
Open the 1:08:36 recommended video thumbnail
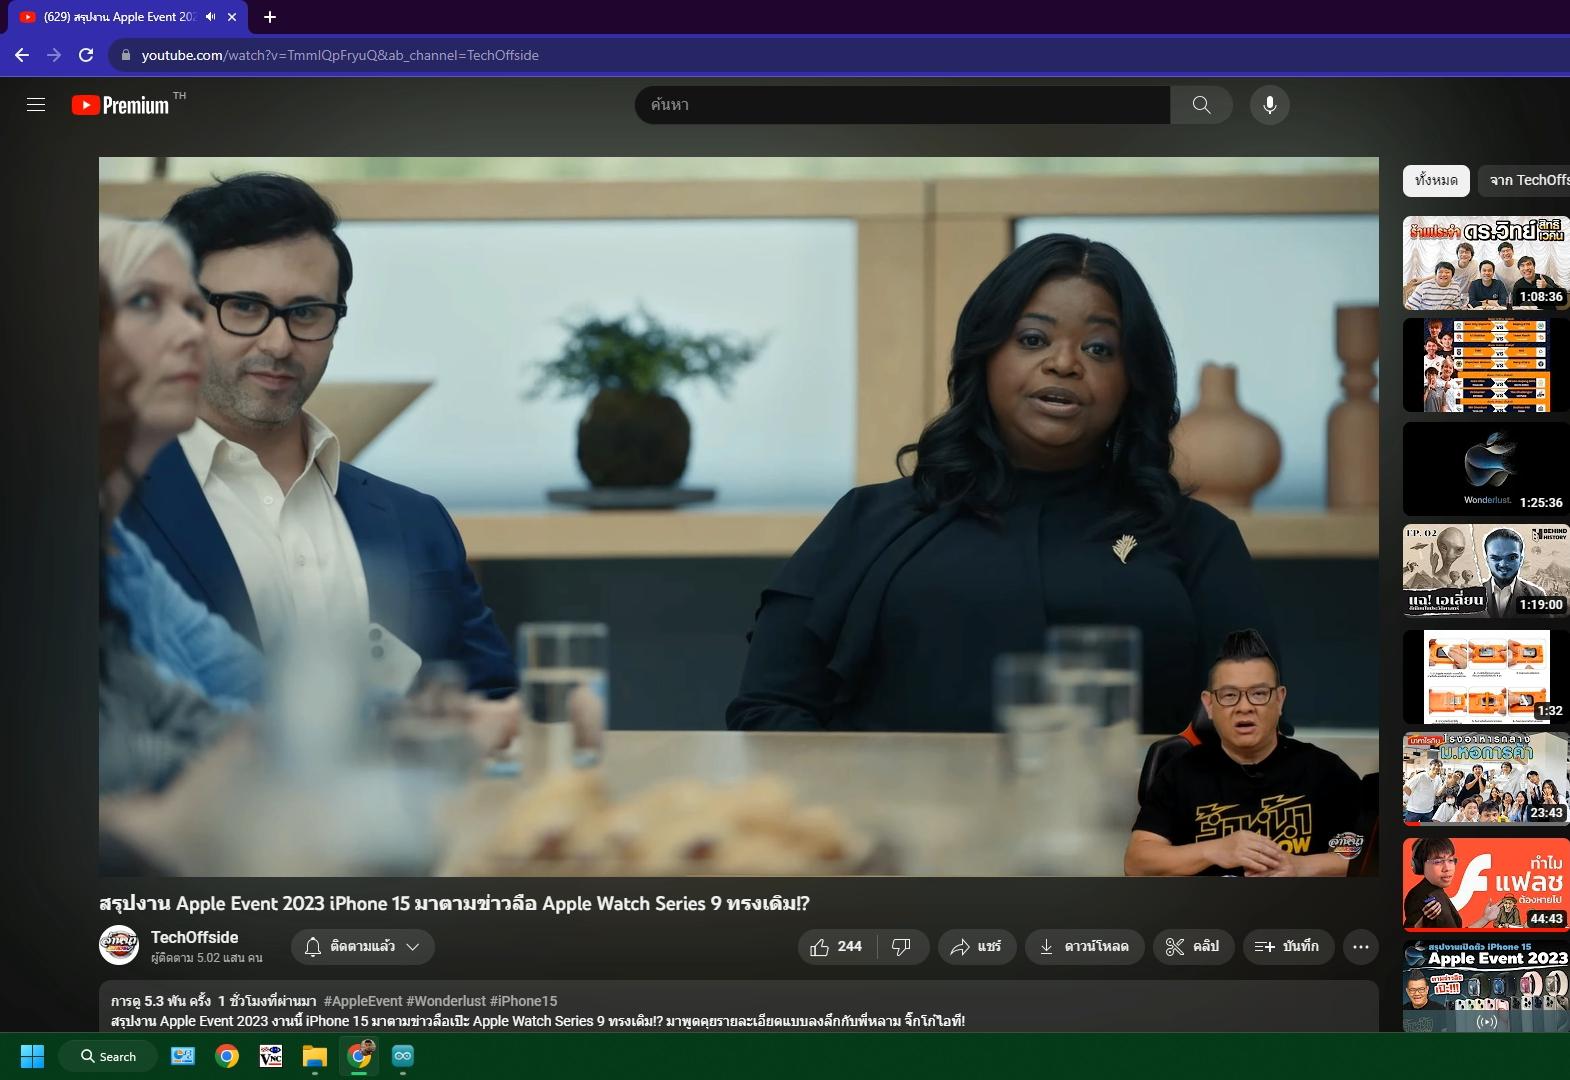pyautogui.click(x=1486, y=263)
